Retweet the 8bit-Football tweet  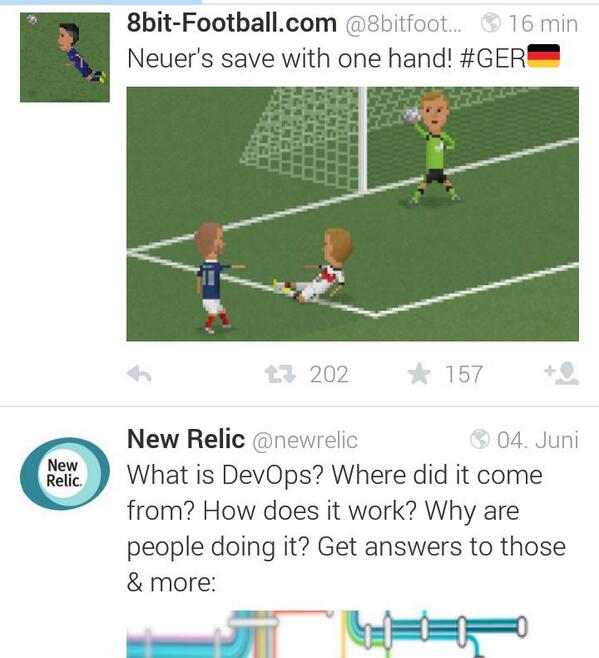(280, 374)
